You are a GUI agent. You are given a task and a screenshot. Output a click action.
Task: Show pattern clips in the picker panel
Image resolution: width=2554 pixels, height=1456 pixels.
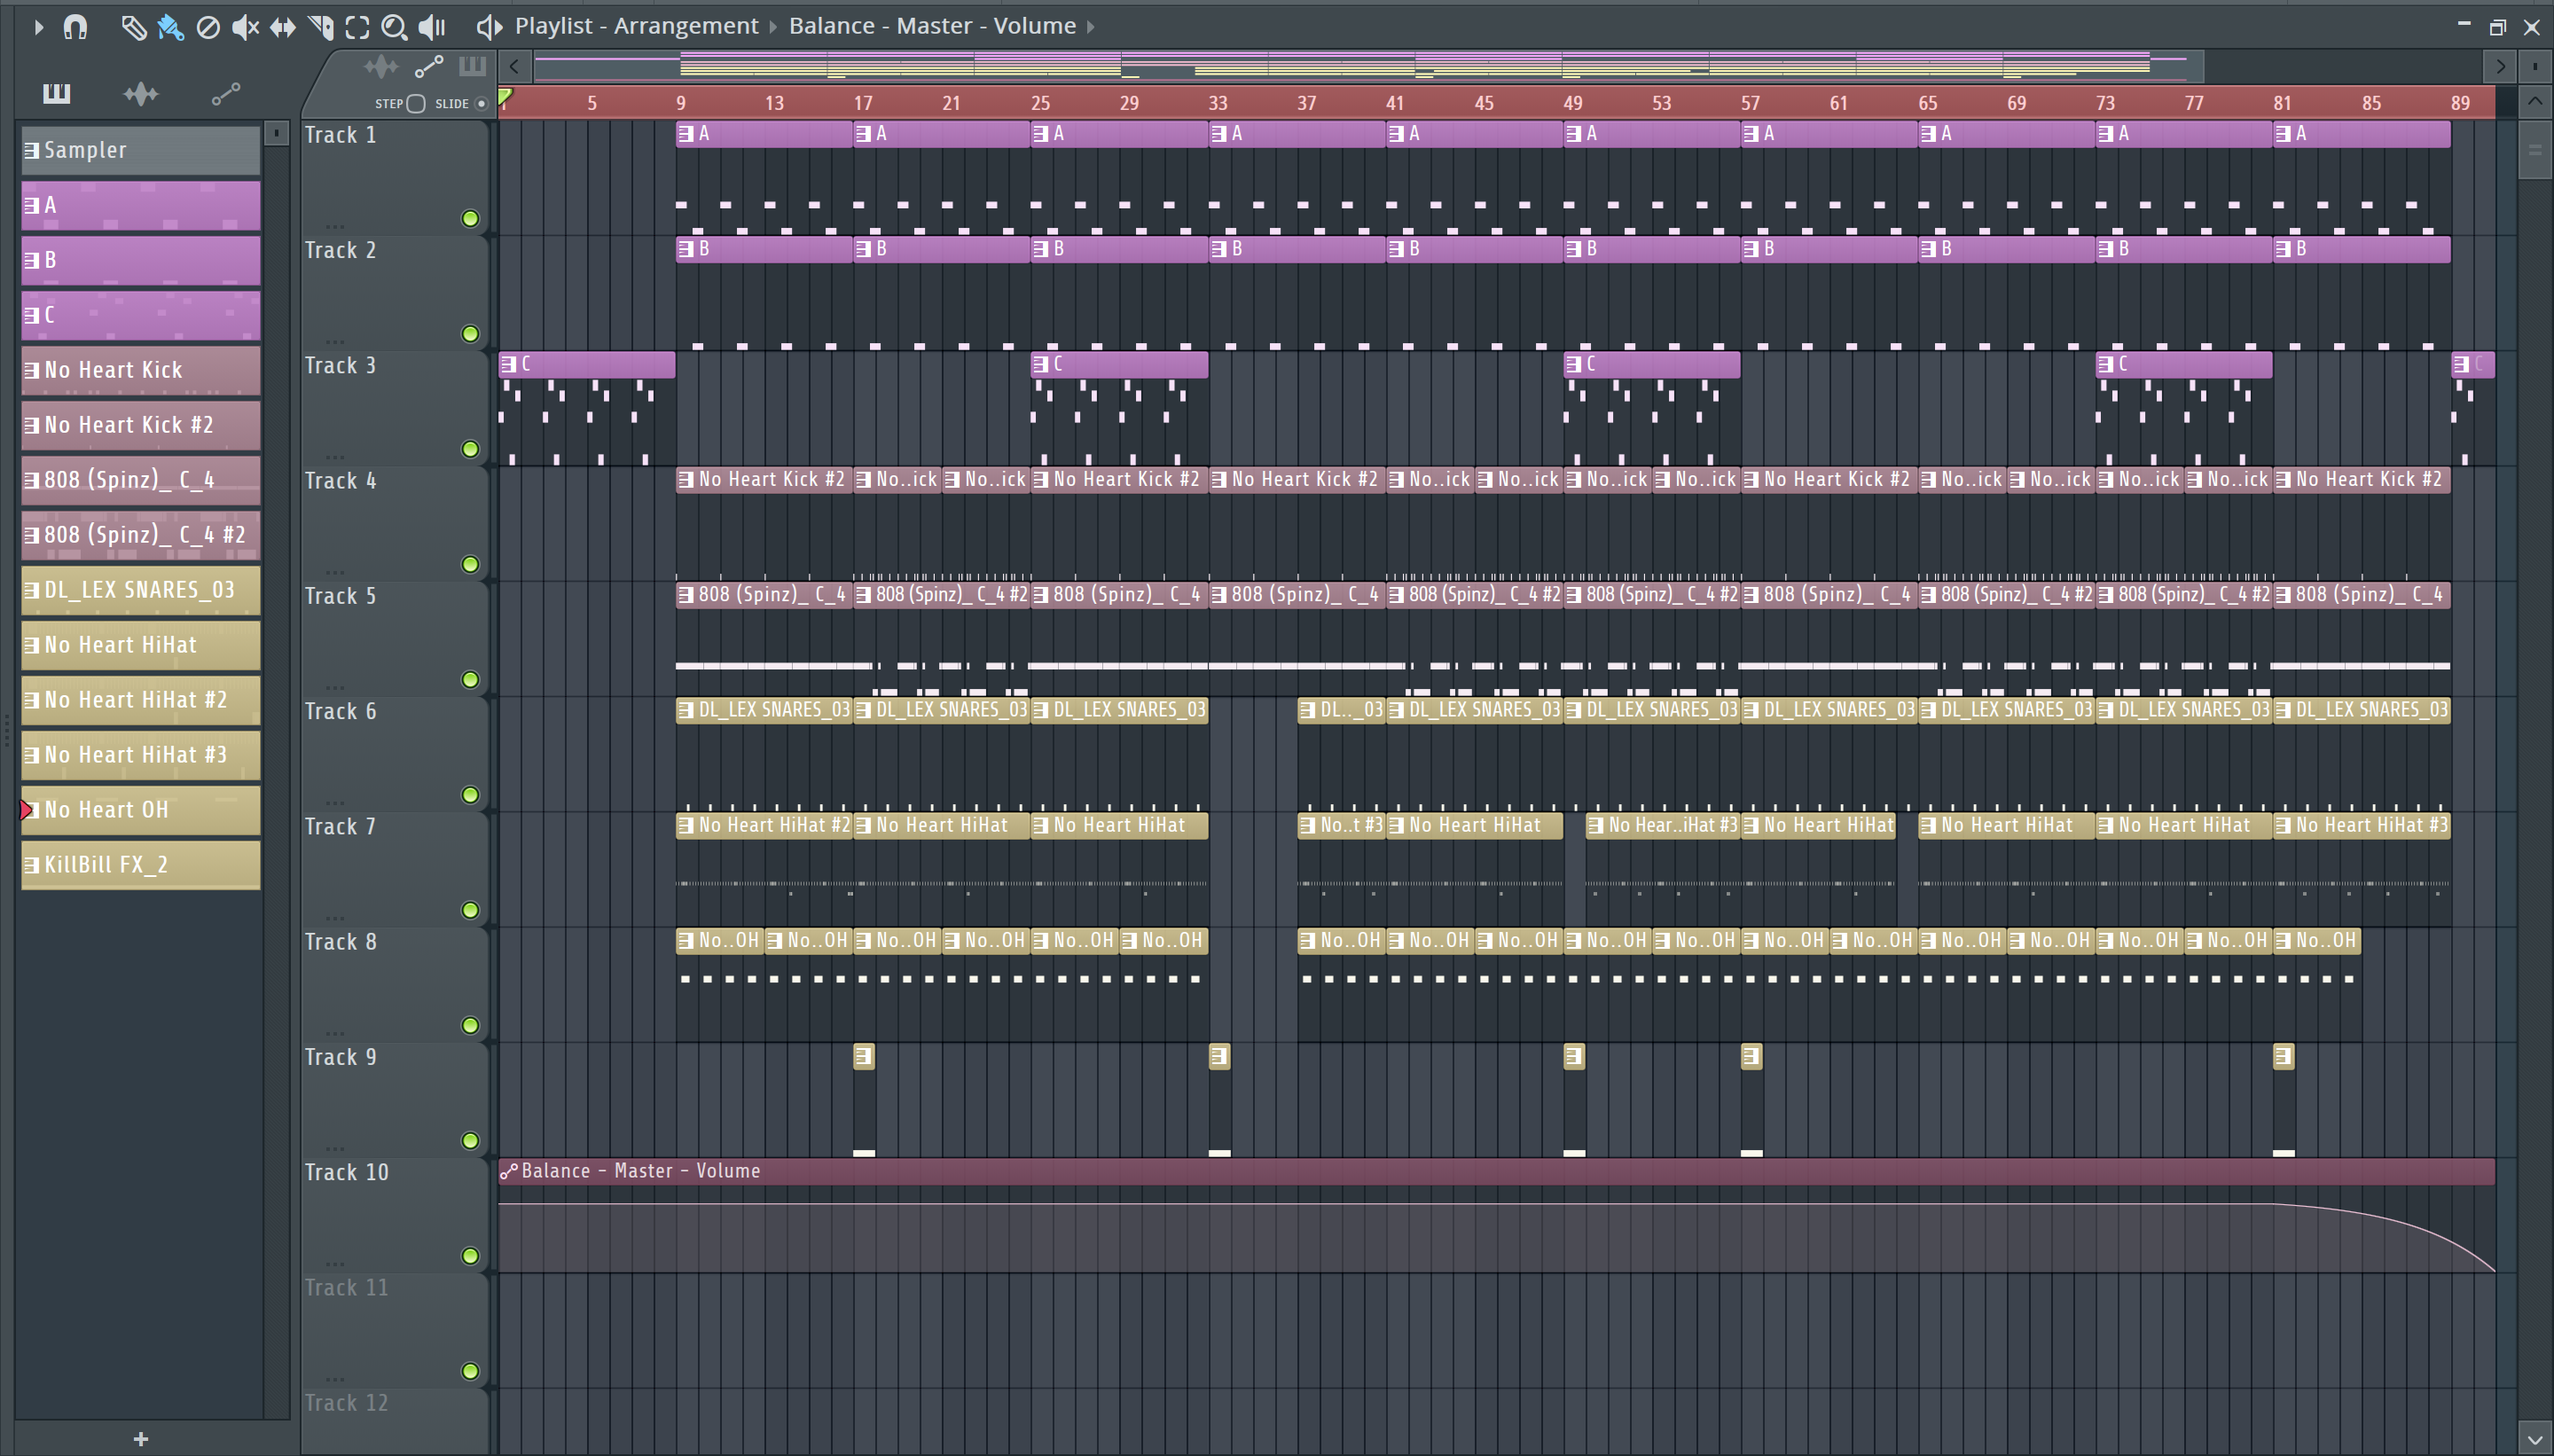[57, 94]
